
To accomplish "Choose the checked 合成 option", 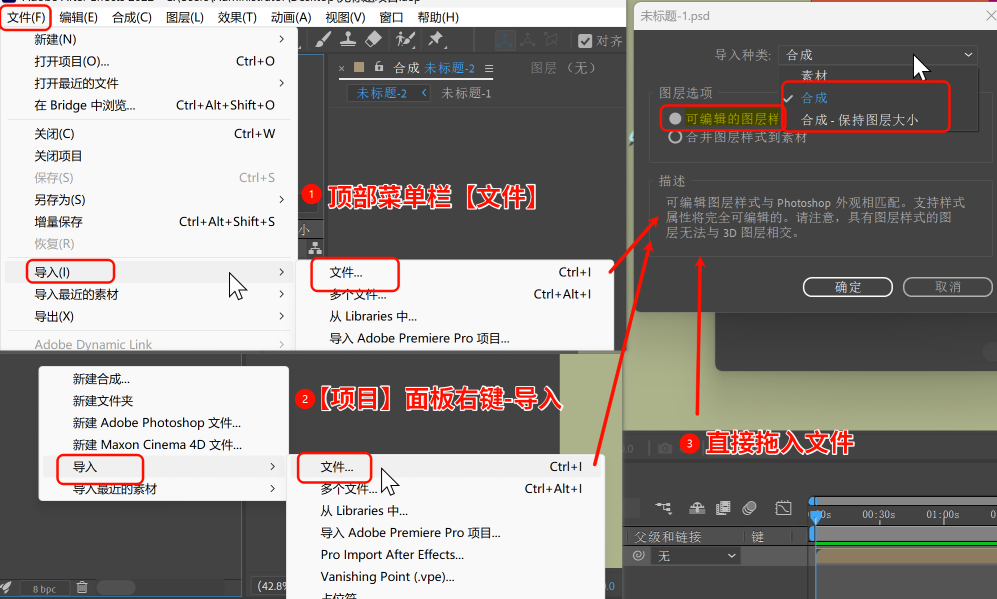I will coord(814,97).
